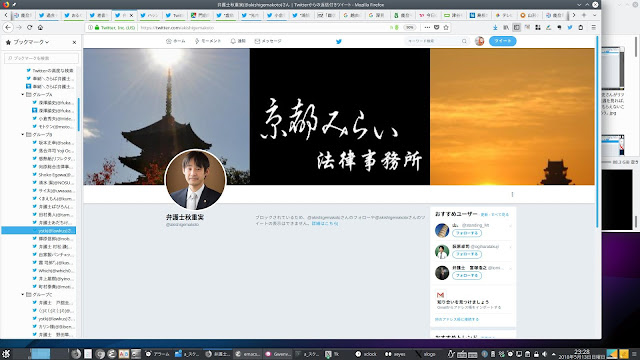The width and height of the screenshot is (640, 360).
Task: Open the KDE application launcher
Action: tap(6, 354)
